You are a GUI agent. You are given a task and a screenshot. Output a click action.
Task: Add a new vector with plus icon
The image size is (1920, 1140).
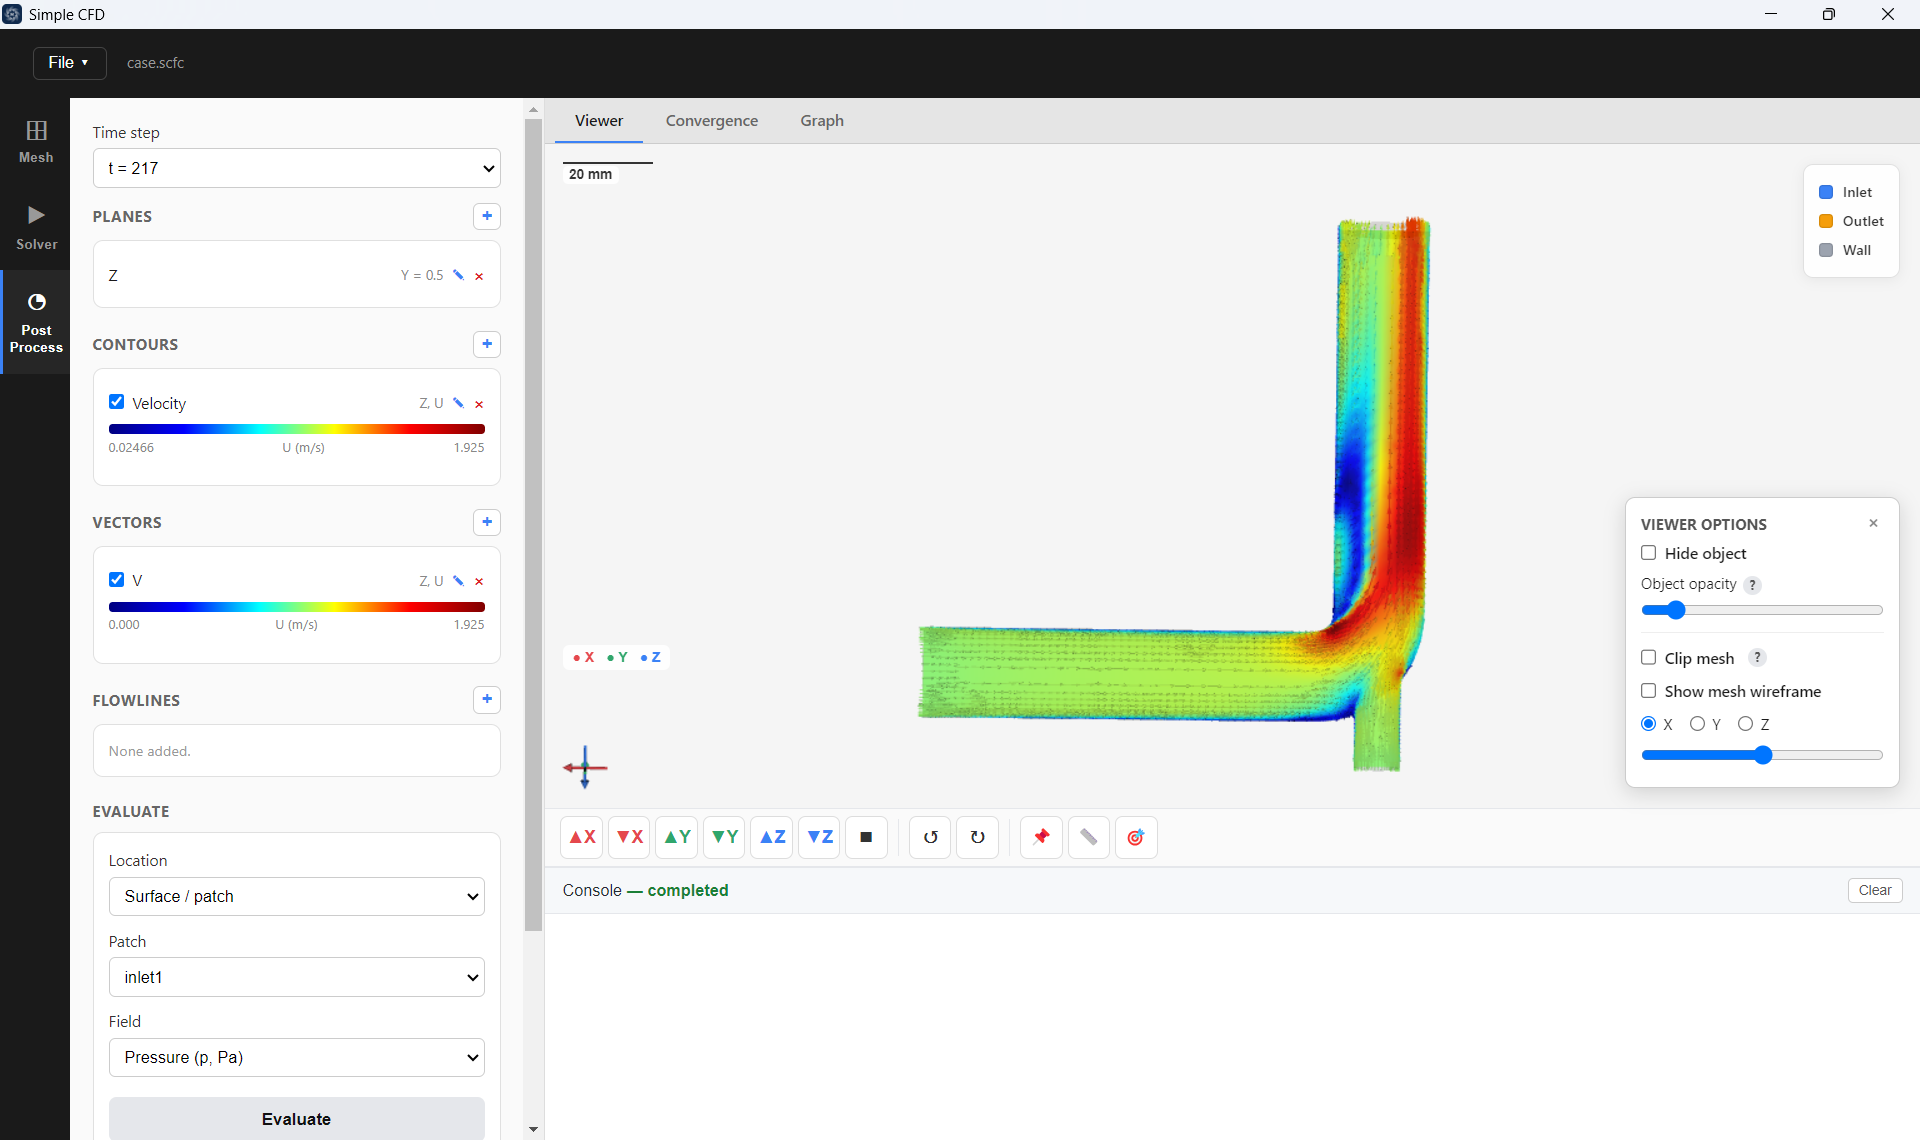pos(487,522)
